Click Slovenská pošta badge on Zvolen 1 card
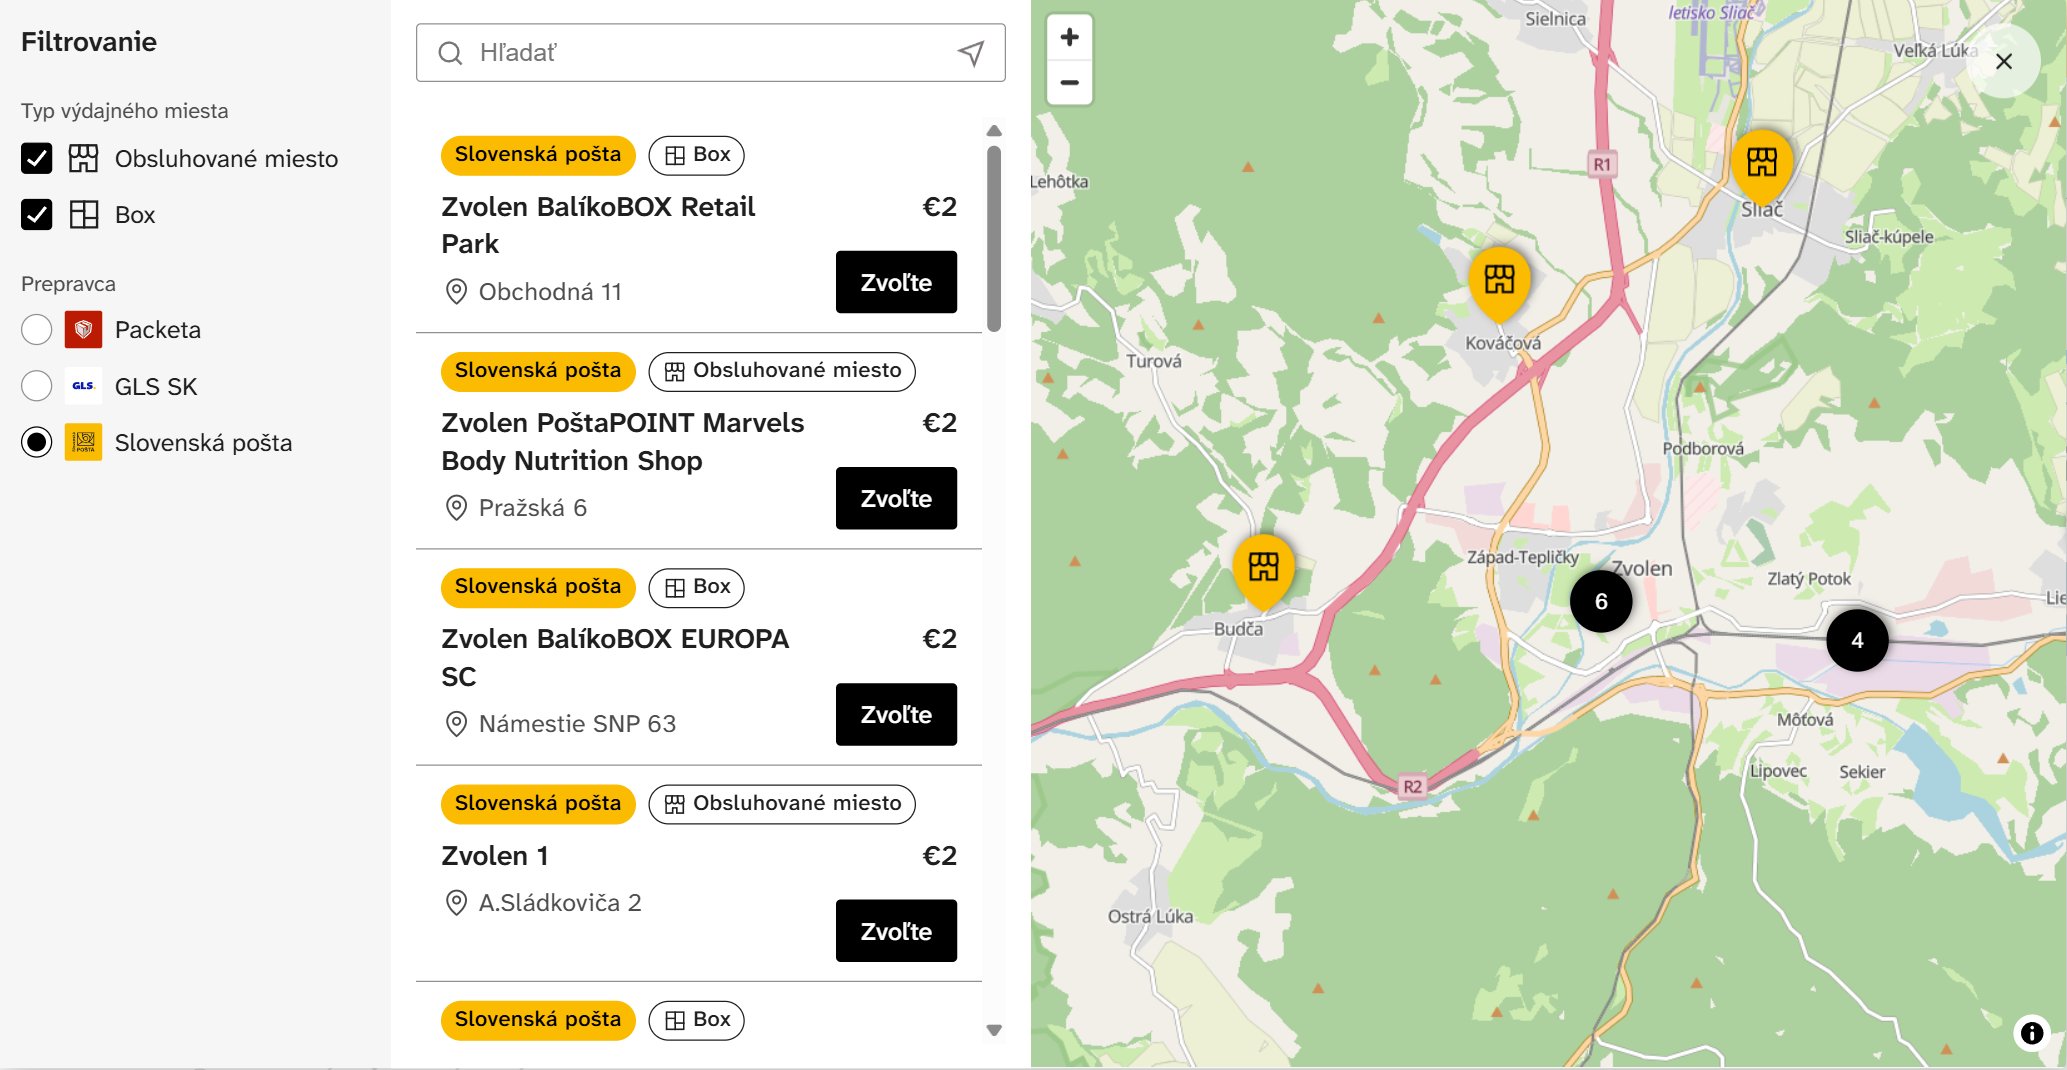The width and height of the screenshot is (2067, 1070). pyautogui.click(x=538, y=804)
